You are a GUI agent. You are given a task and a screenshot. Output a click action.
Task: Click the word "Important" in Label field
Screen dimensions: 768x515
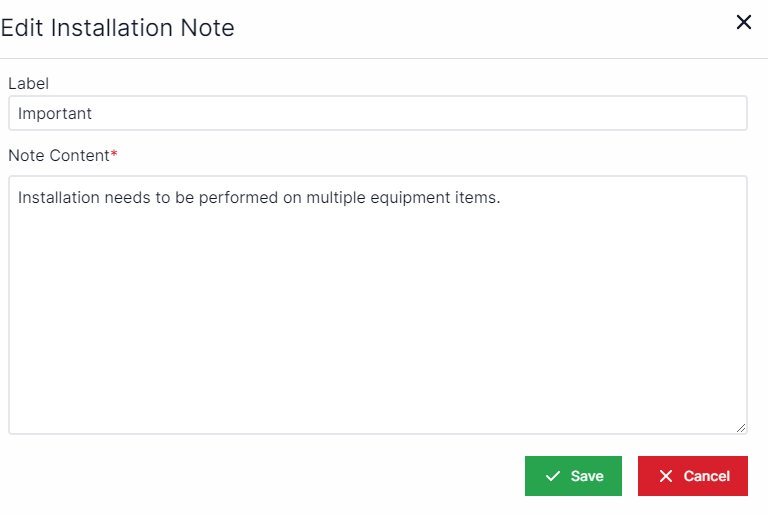pyautogui.click(x=55, y=113)
